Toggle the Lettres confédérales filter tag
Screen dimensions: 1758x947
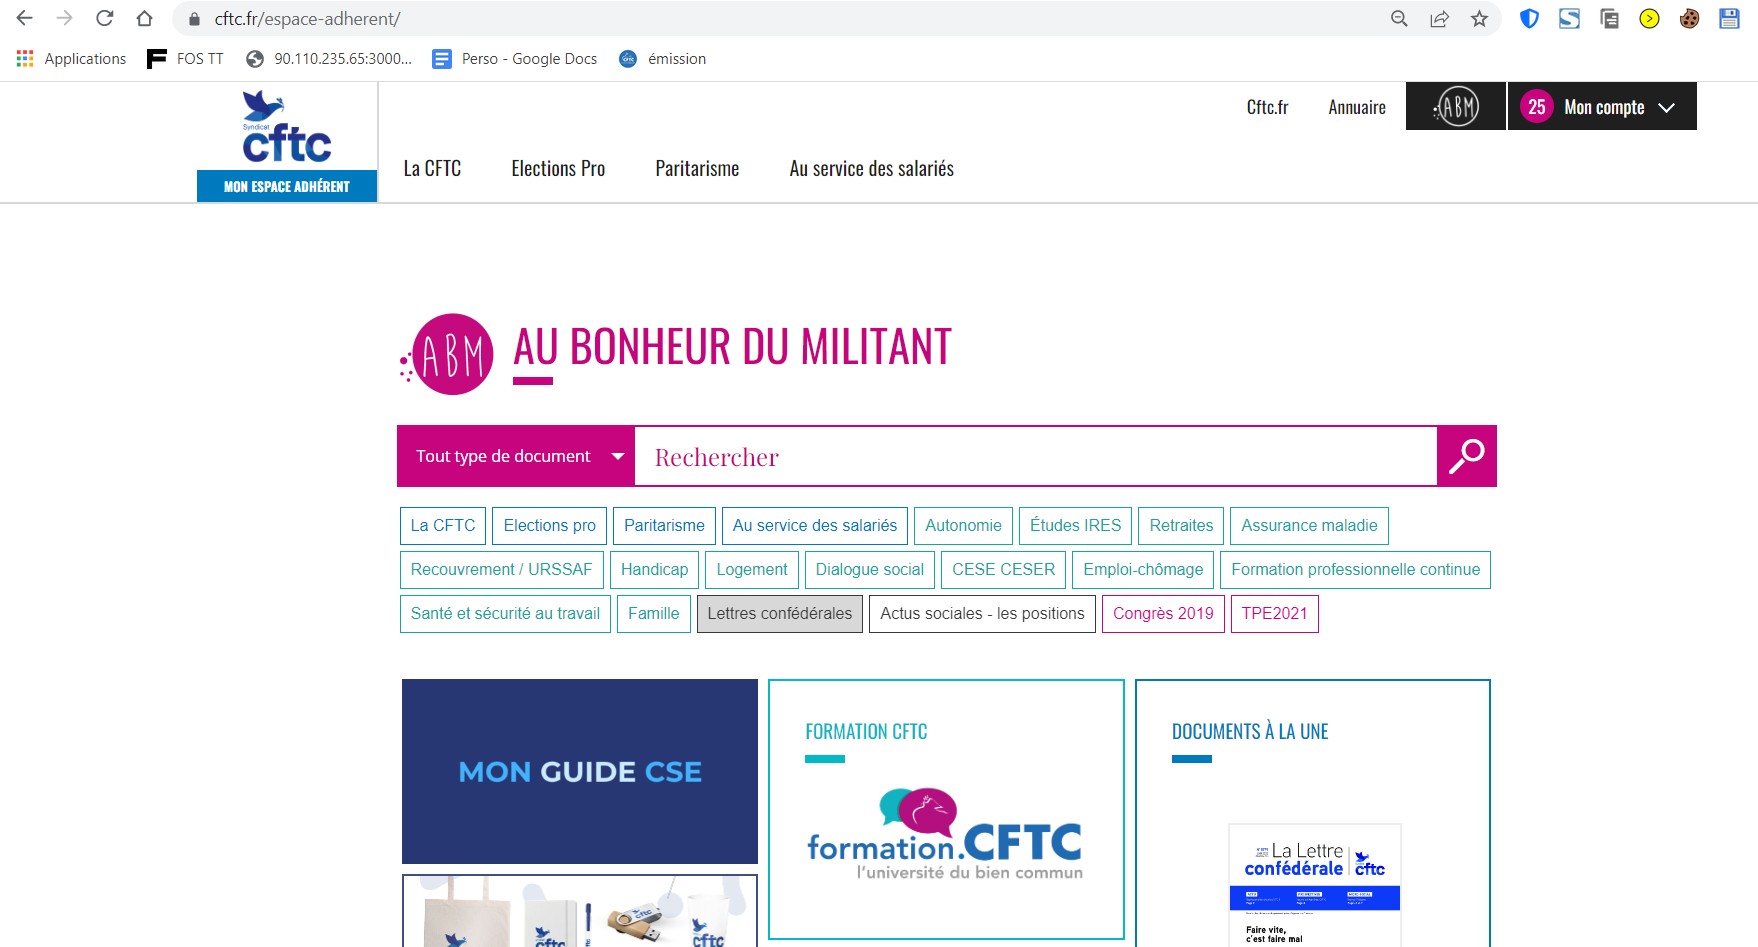[x=779, y=614]
